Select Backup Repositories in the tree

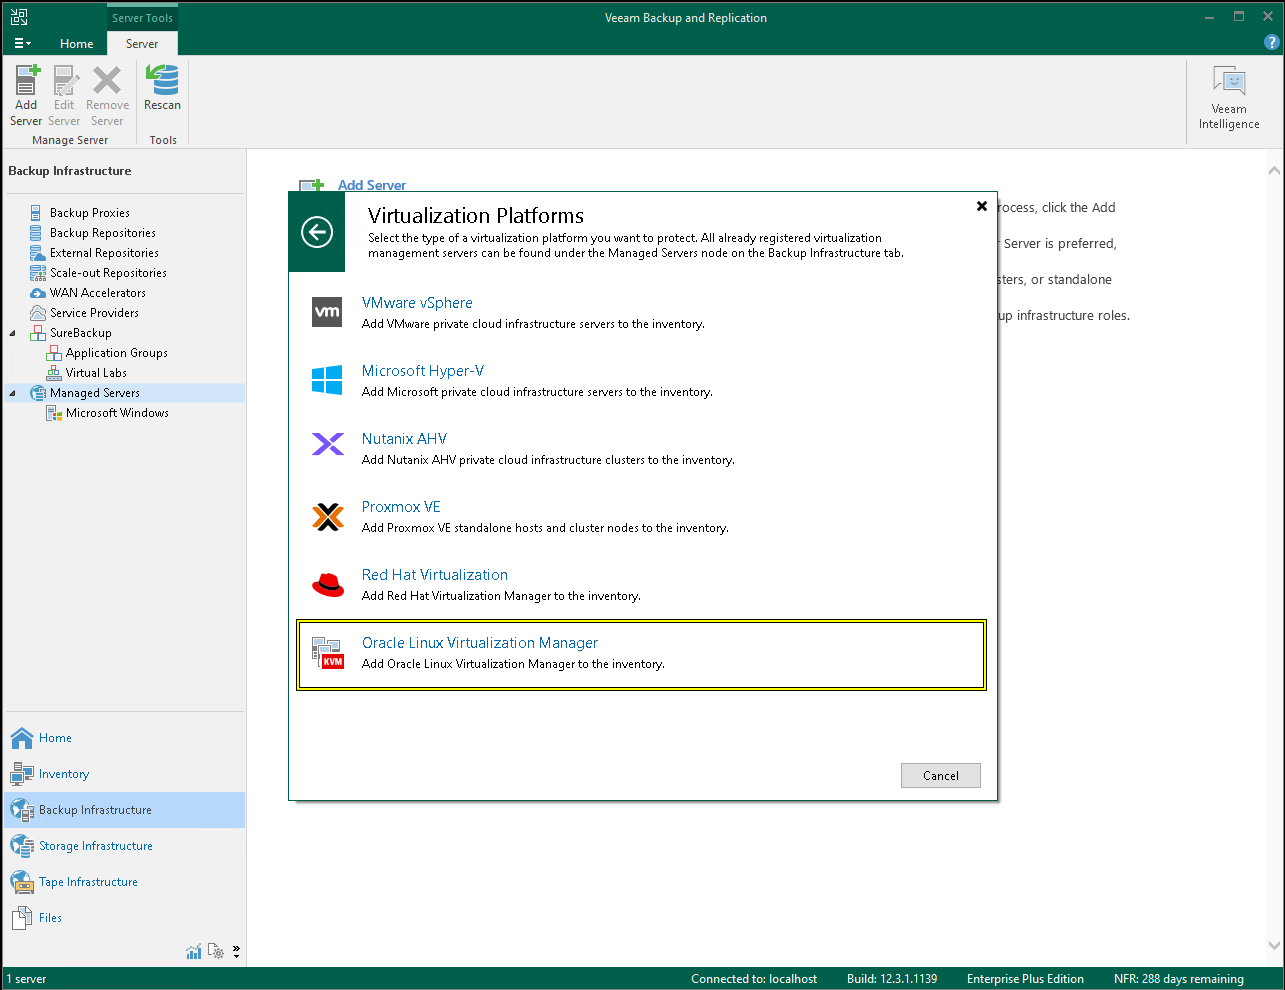[x=102, y=233]
